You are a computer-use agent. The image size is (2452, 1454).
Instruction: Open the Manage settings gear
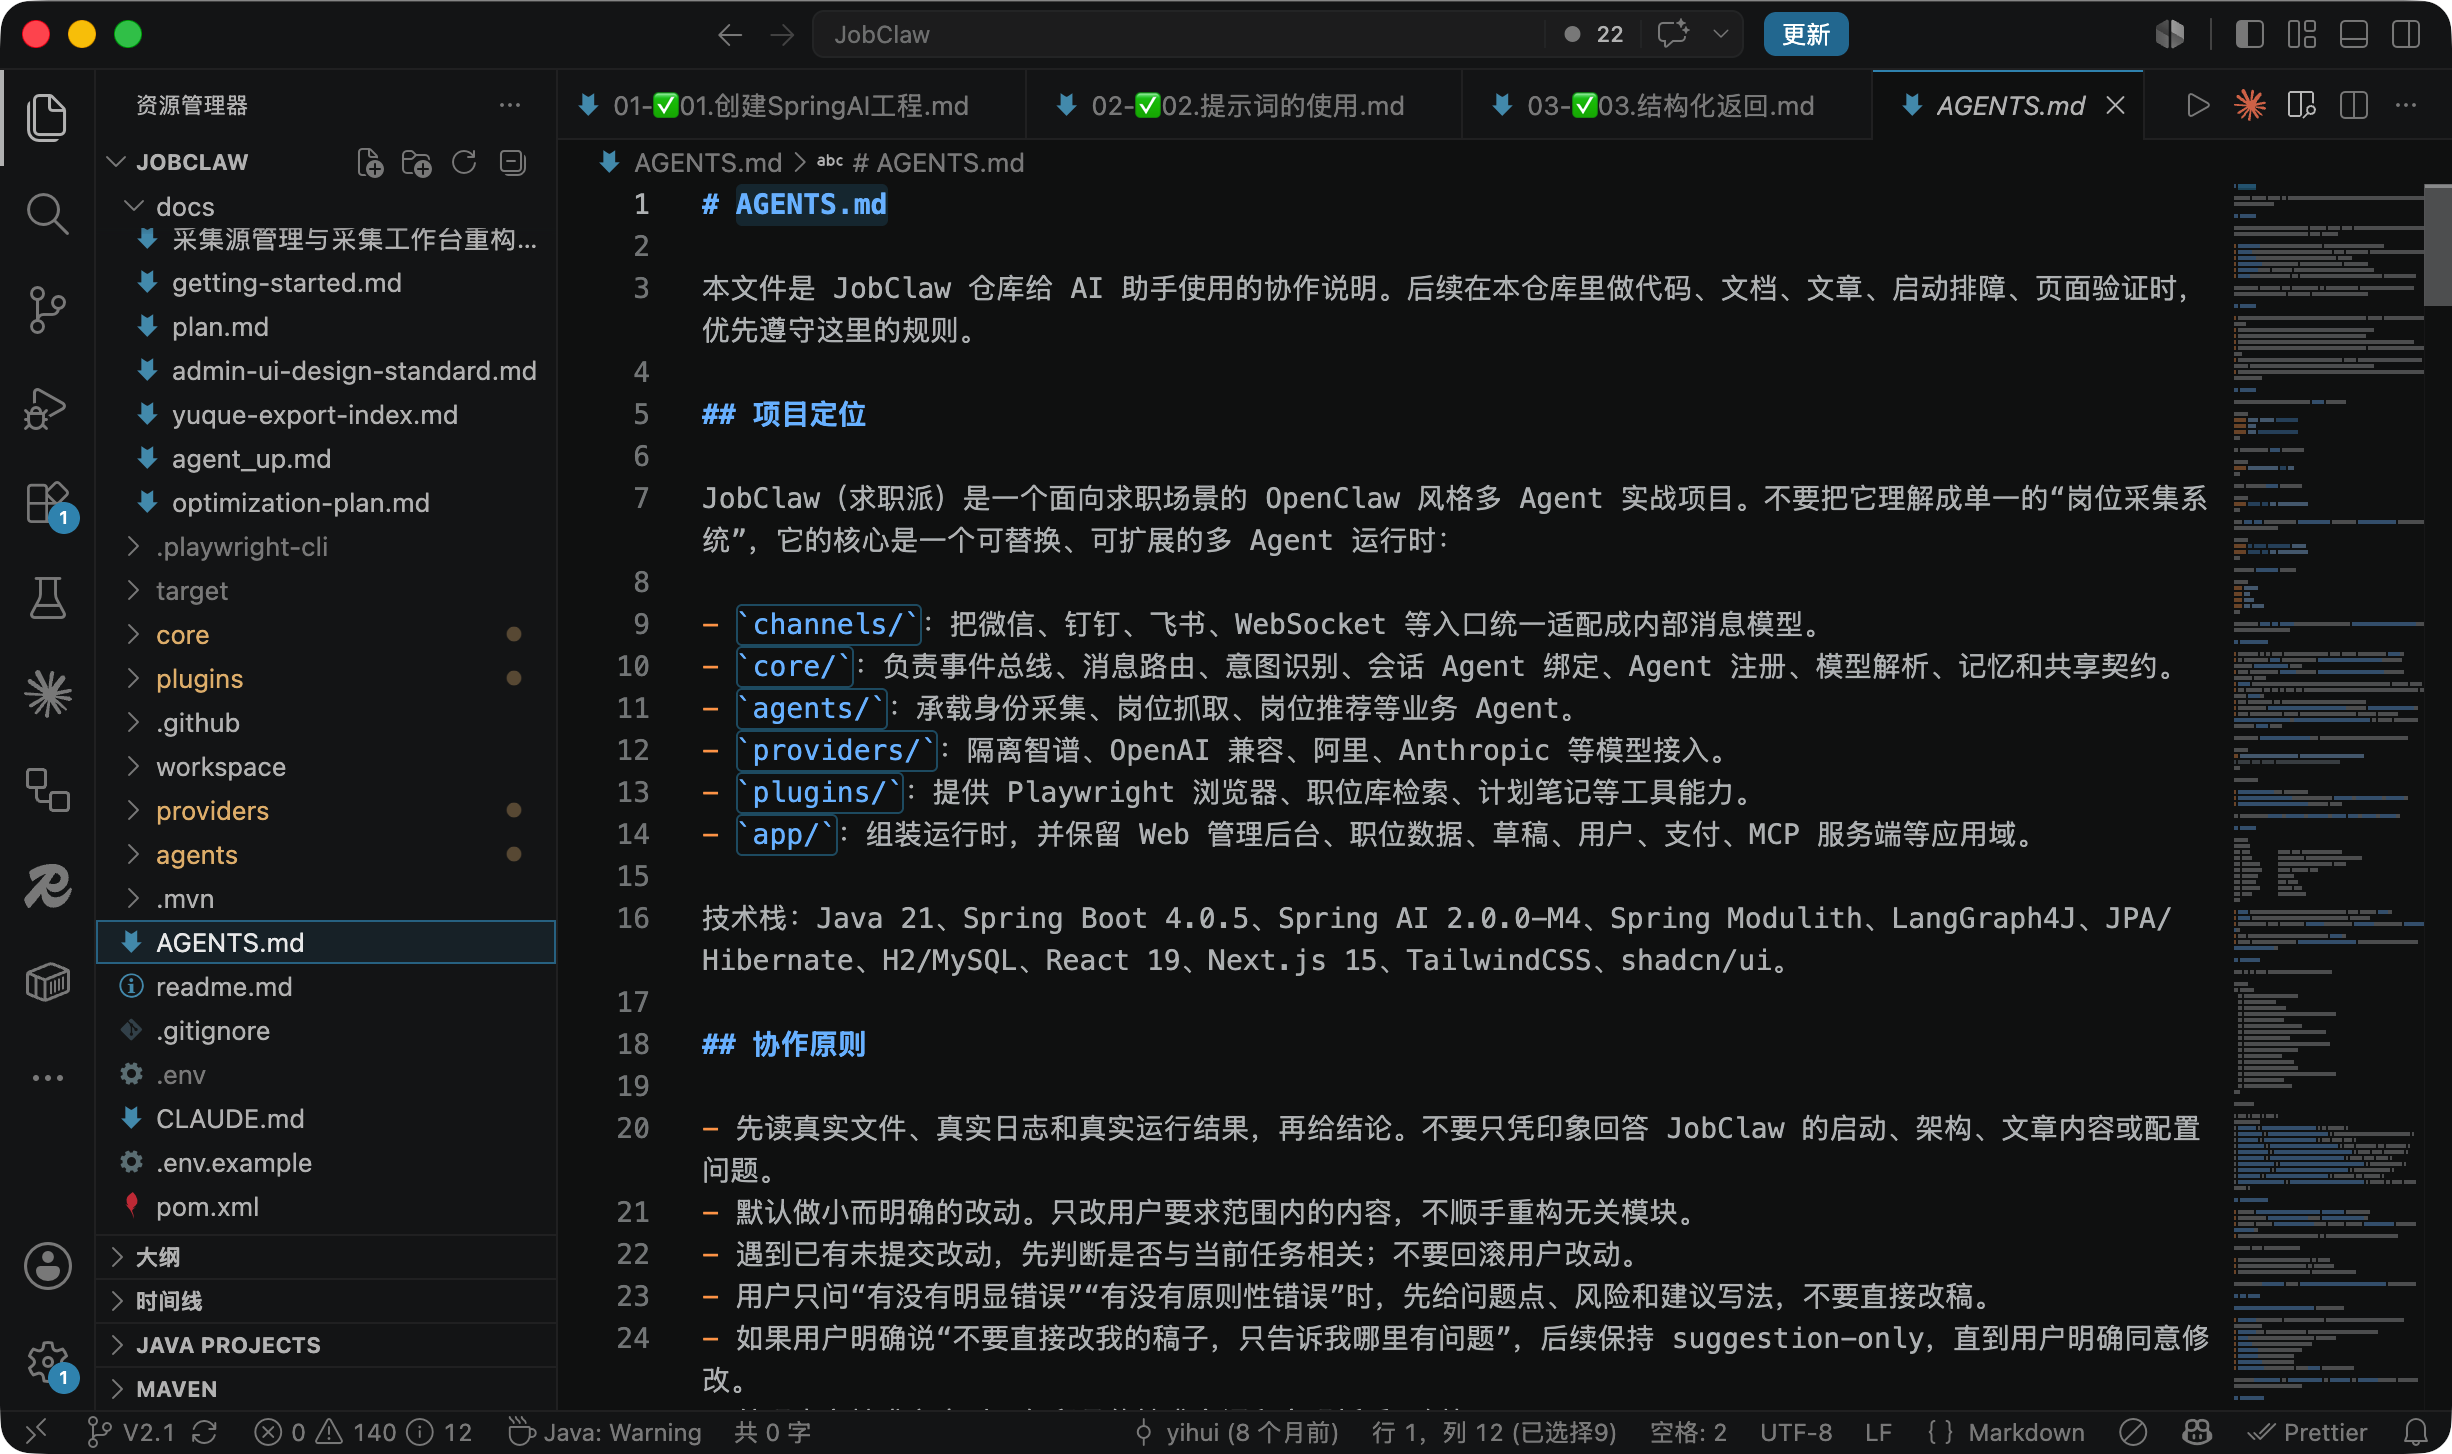(47, 1362)
